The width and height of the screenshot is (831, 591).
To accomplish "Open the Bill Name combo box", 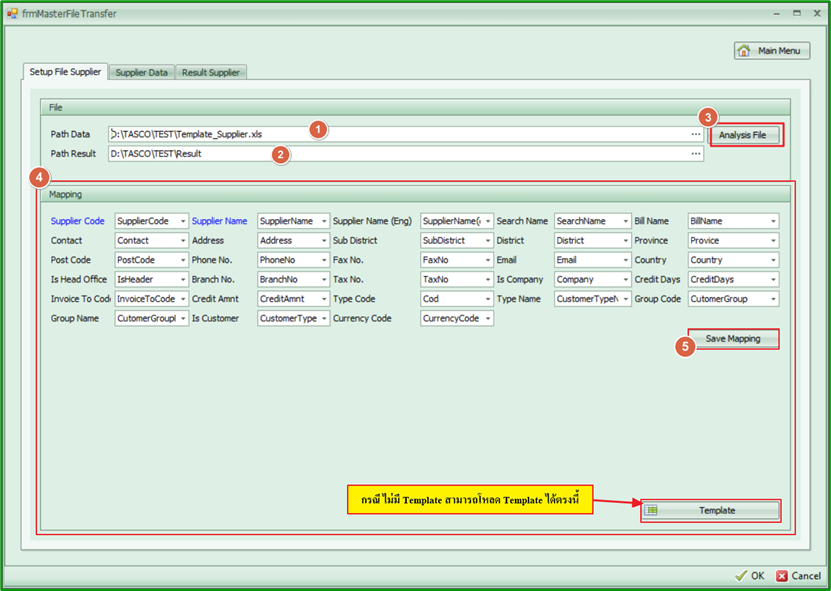I will [x=773, y=221].
